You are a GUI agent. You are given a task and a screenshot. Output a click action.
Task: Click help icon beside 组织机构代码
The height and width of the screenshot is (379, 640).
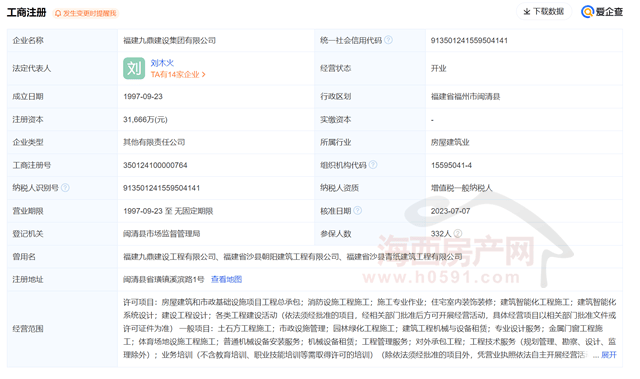click(373, 165)
